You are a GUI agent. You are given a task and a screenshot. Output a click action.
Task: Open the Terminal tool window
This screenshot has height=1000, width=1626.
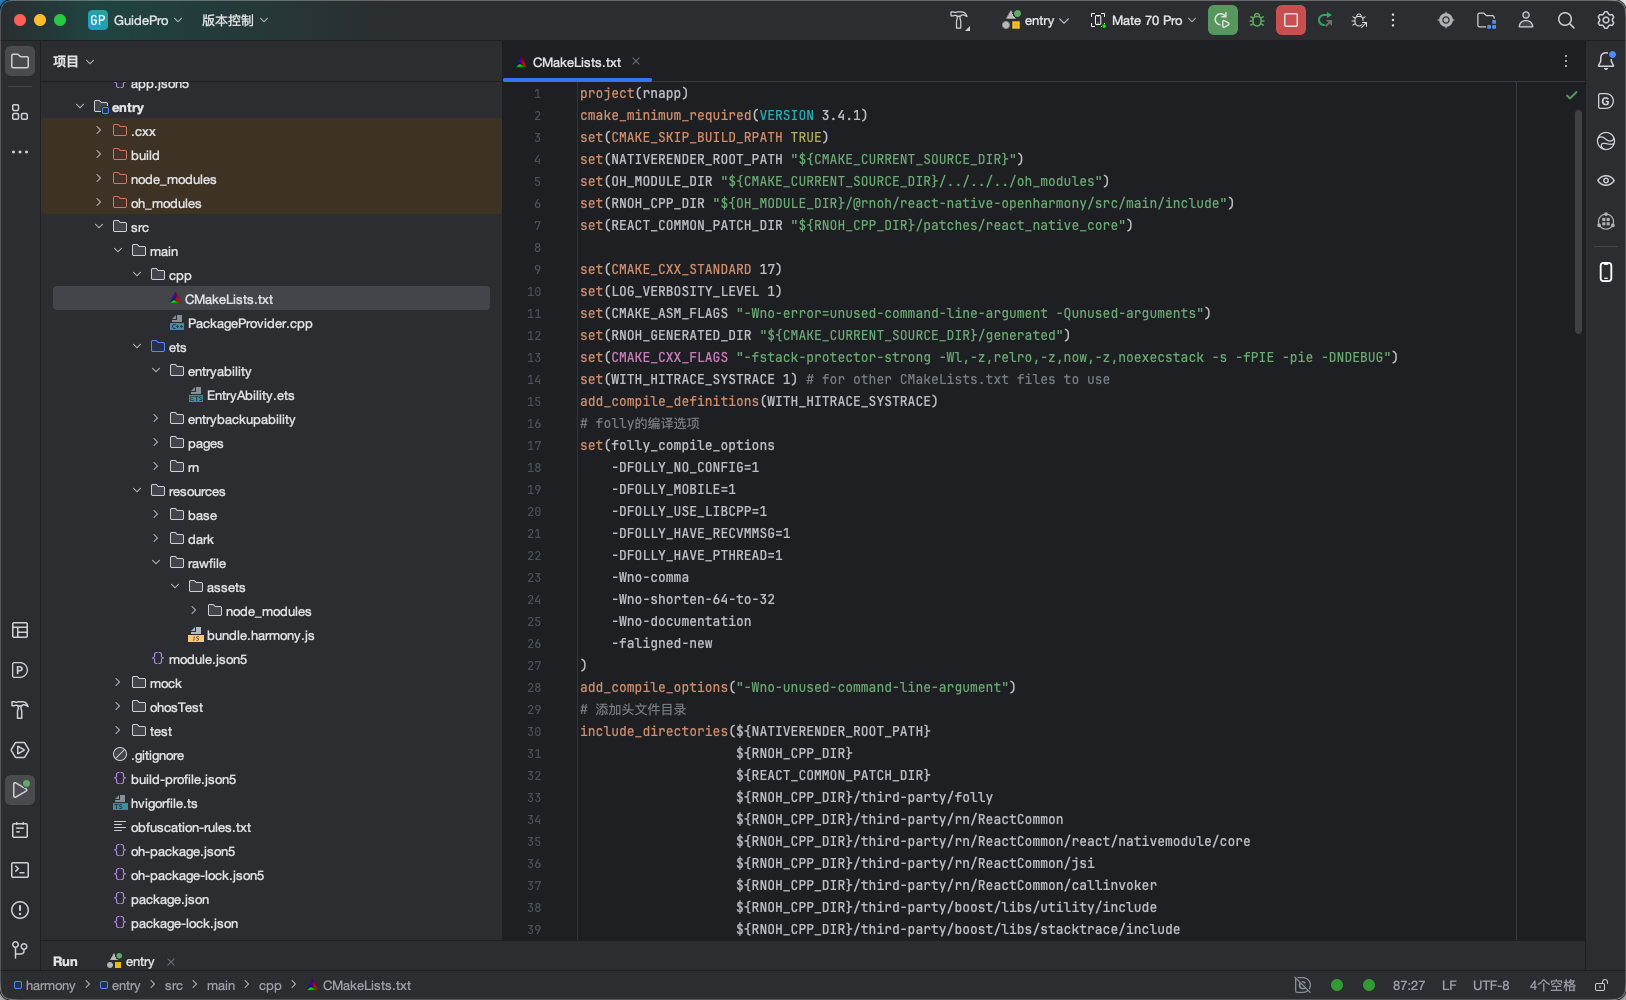[x=20, y=870]
